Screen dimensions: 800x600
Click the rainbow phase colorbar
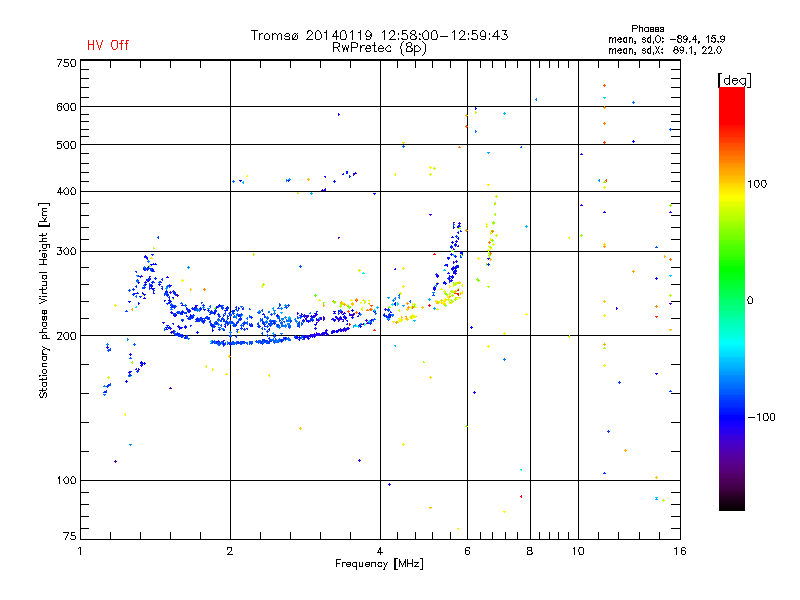click(x=732, y=298)
